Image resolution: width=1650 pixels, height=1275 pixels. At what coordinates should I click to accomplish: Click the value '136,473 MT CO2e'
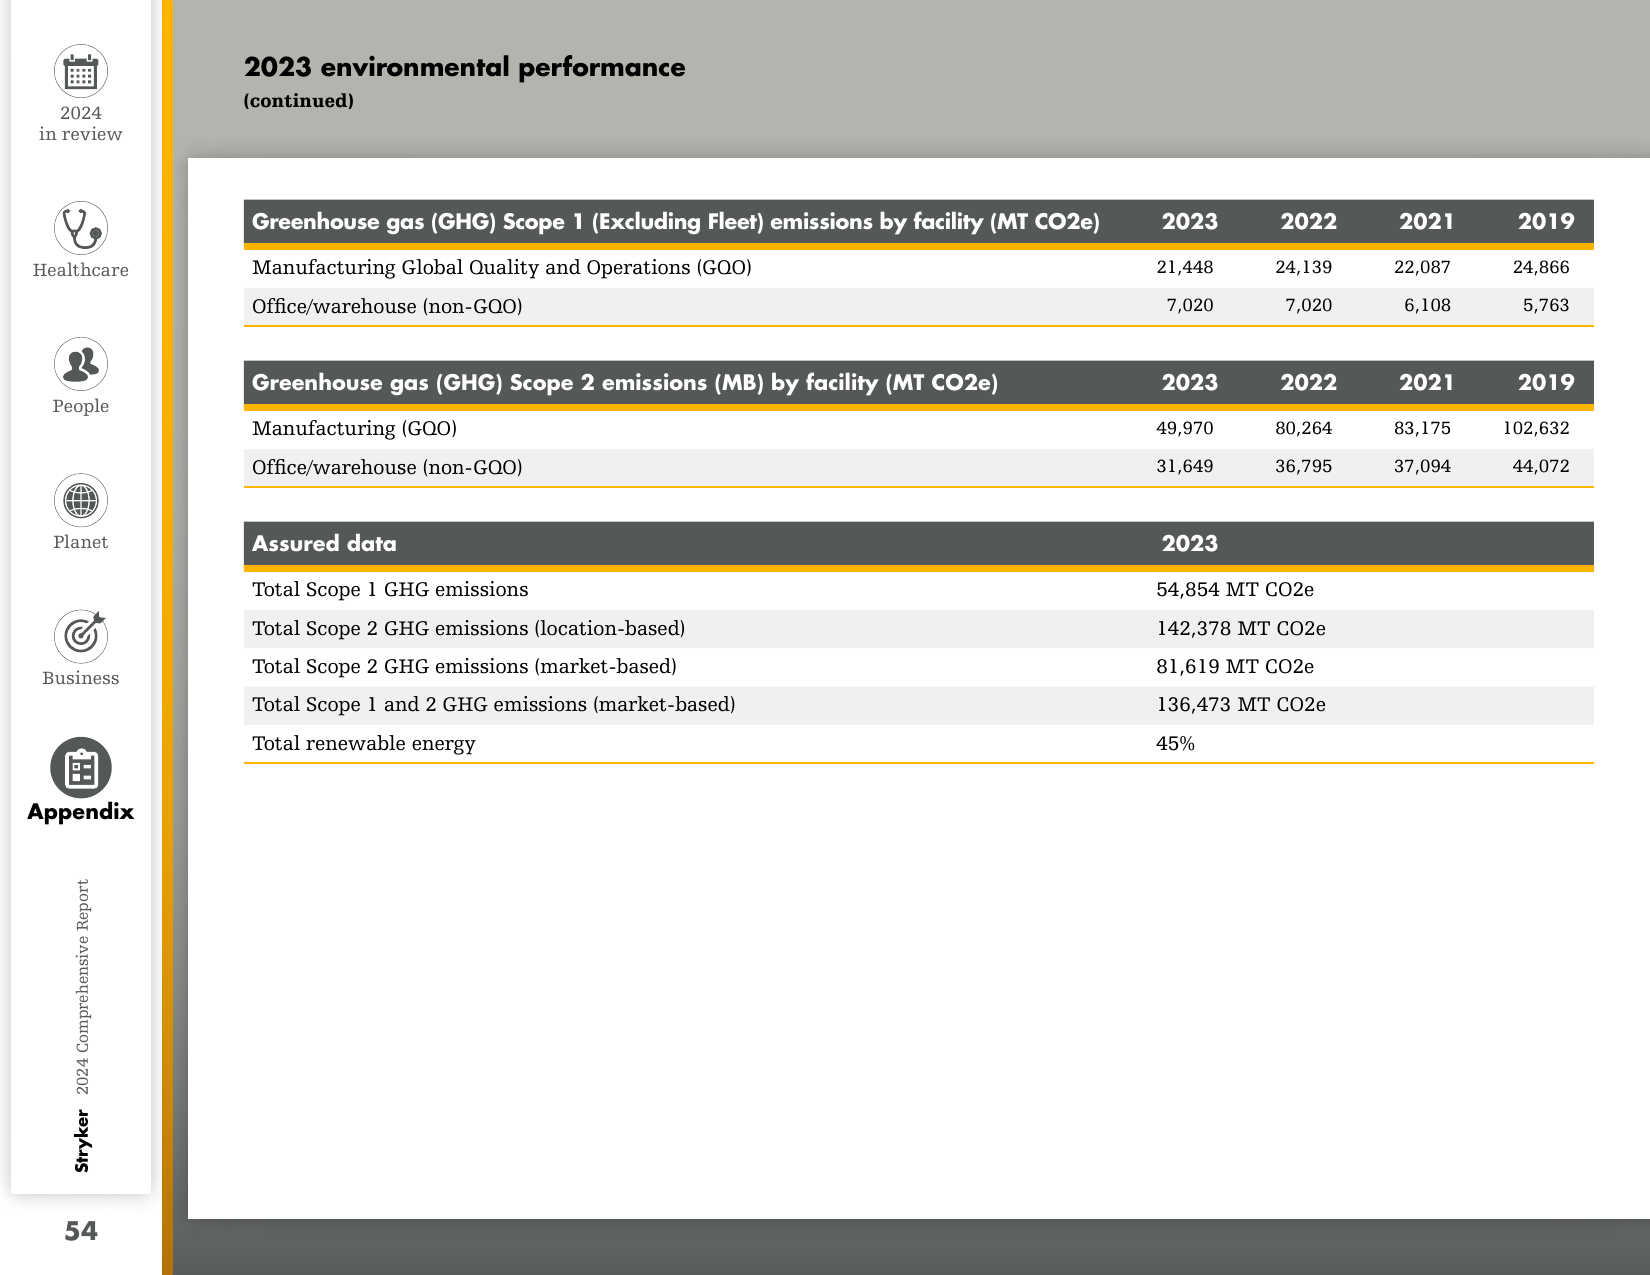point(1241,704)
